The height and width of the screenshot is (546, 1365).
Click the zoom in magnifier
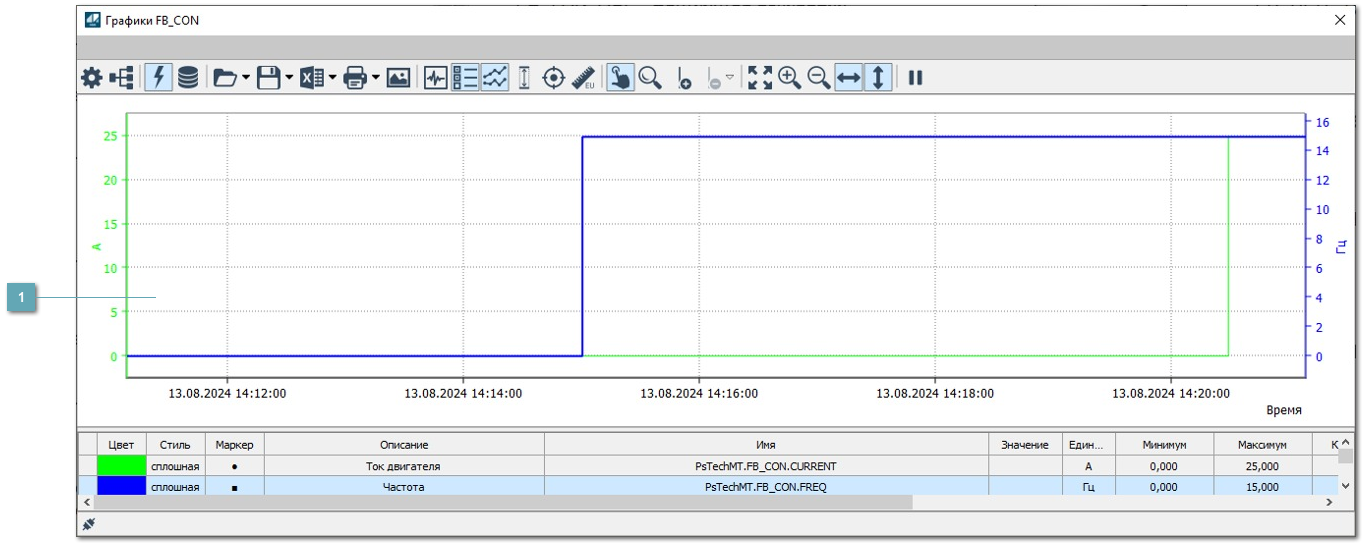pos(789,78)
